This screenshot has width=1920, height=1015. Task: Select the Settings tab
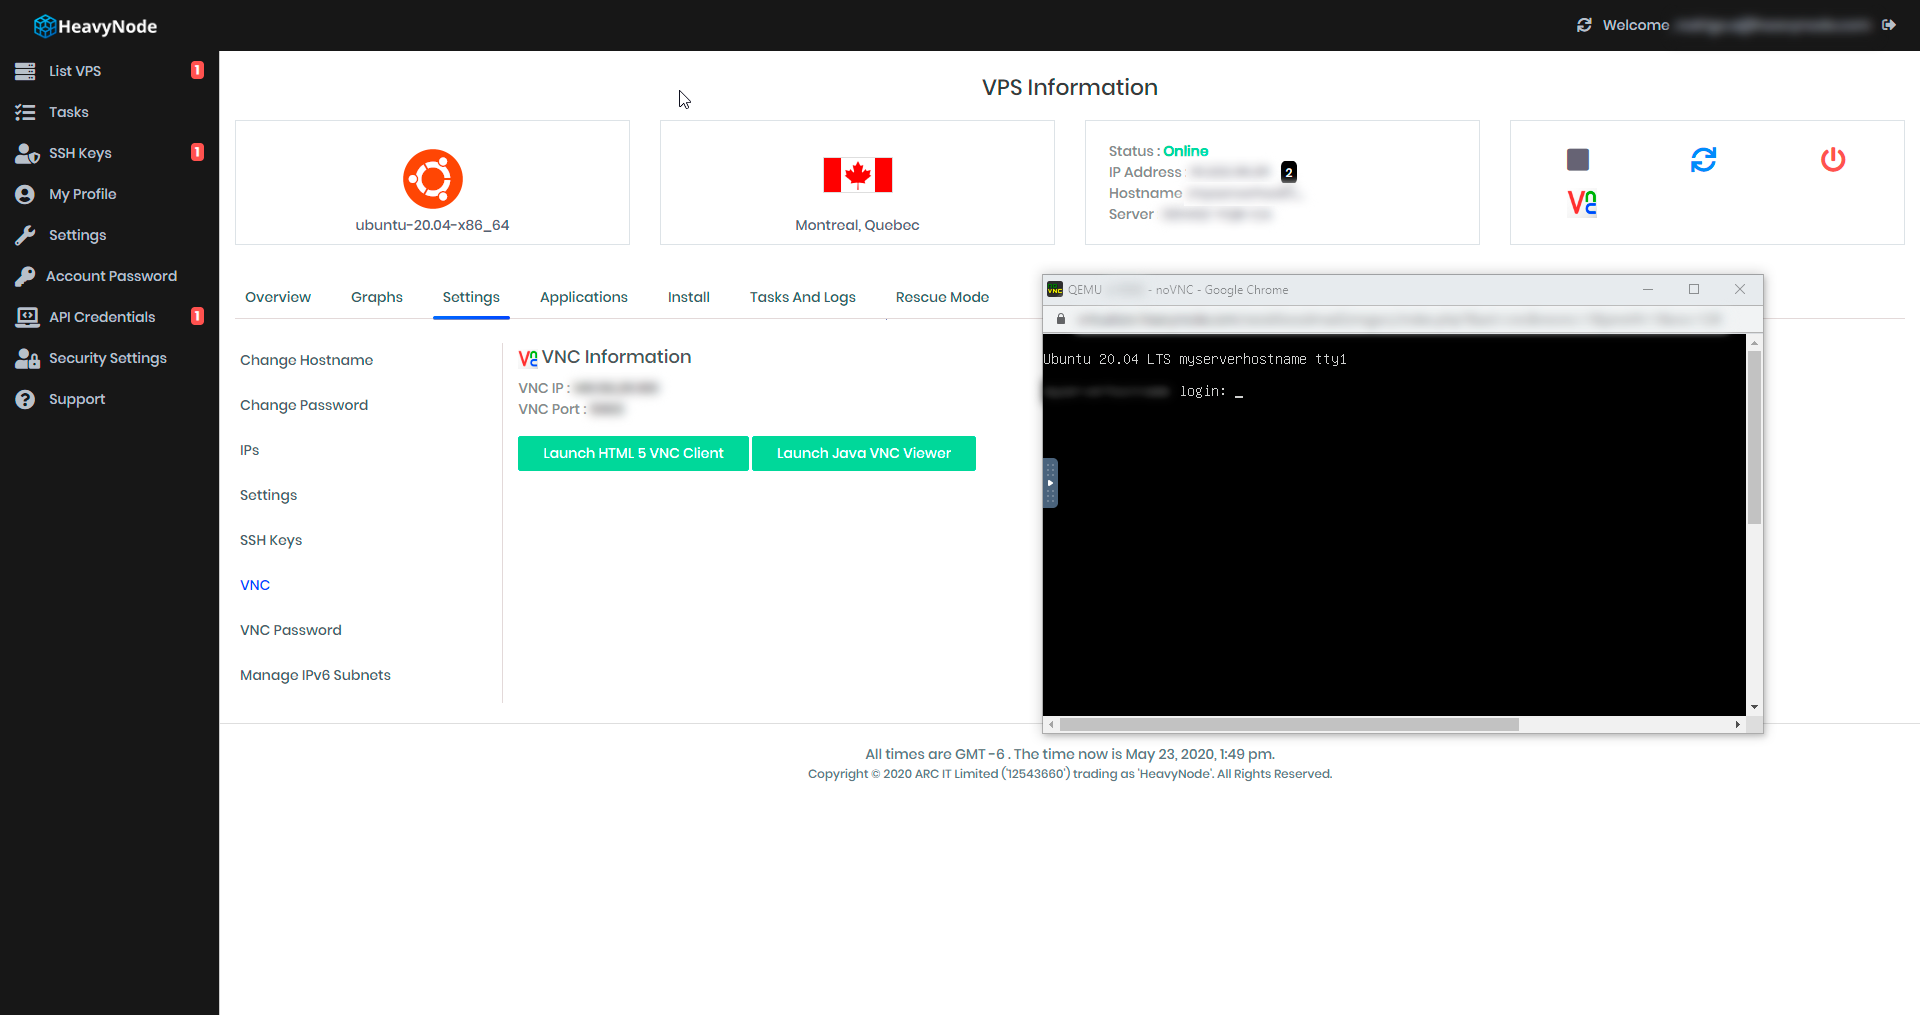pyautogui.click(x=471, y=297)
